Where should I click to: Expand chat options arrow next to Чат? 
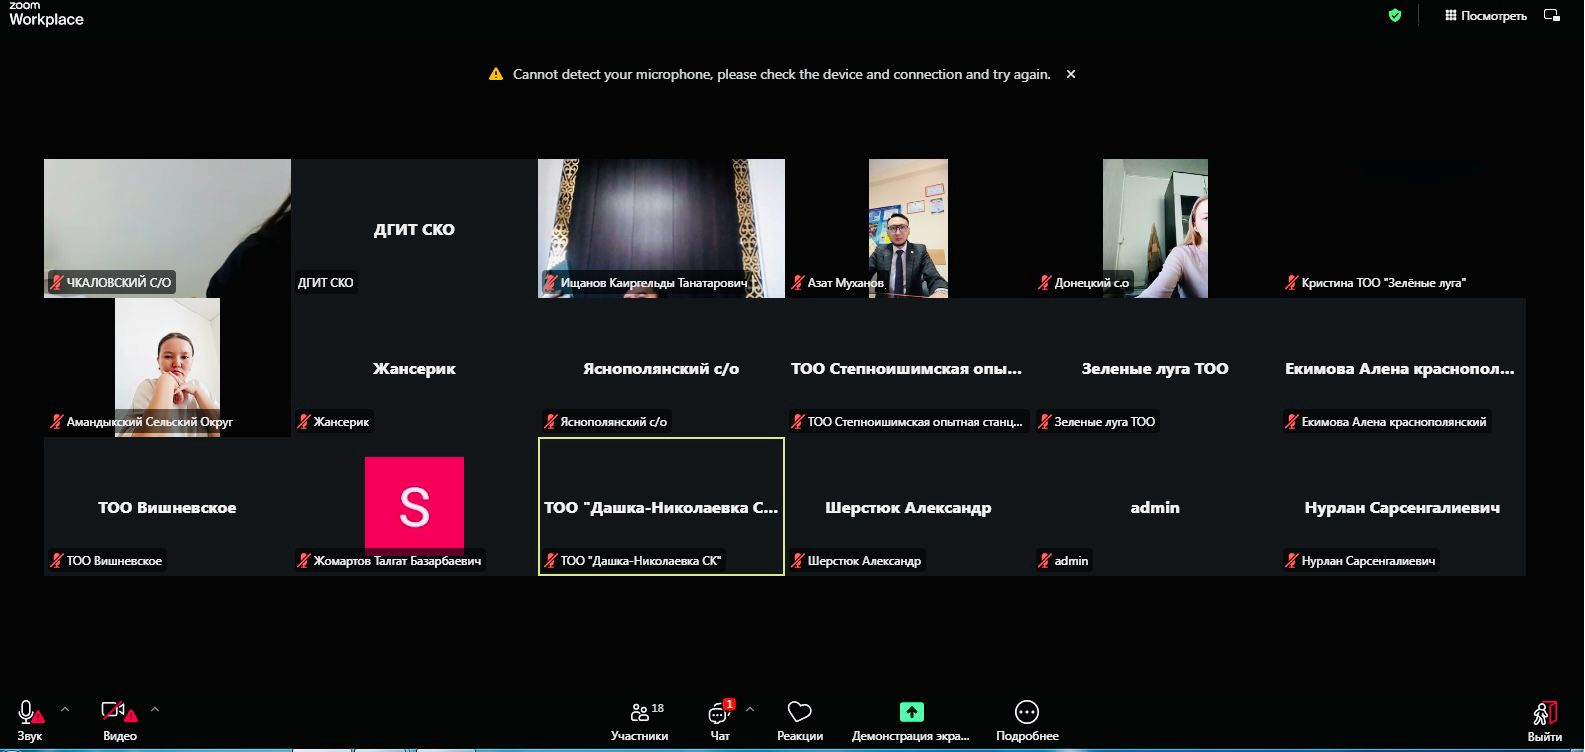click(750, 709)
